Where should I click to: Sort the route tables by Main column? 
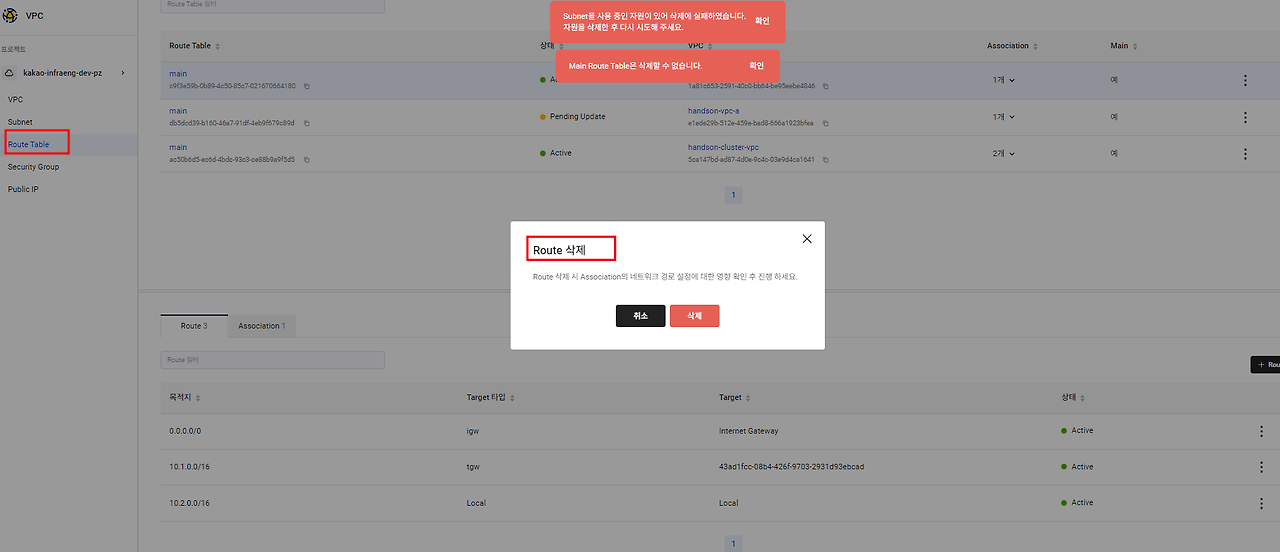tap(1124, 46)
